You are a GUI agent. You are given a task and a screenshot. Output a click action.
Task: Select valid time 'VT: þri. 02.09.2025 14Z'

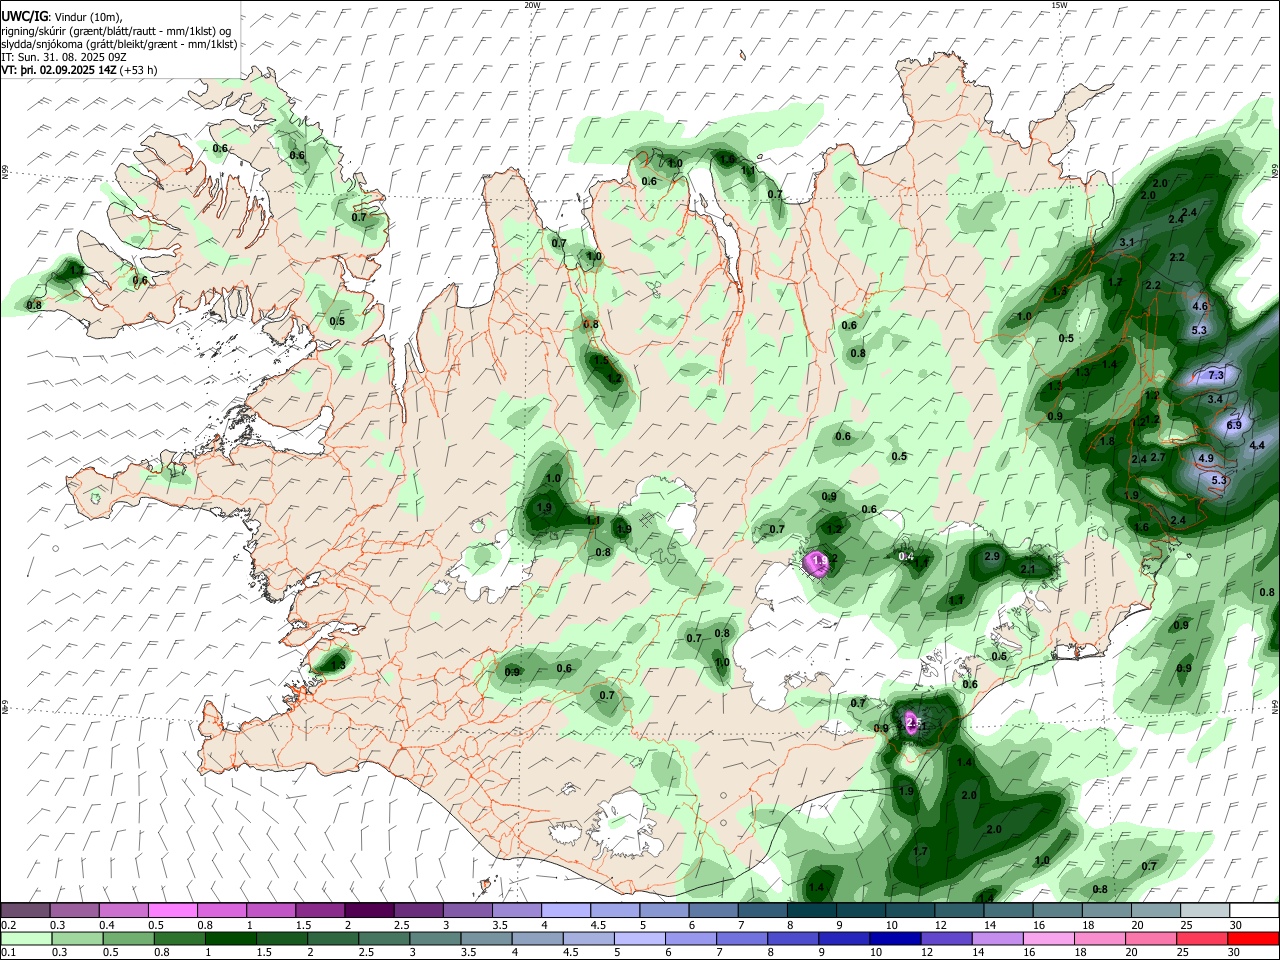[x=58, y=70]
